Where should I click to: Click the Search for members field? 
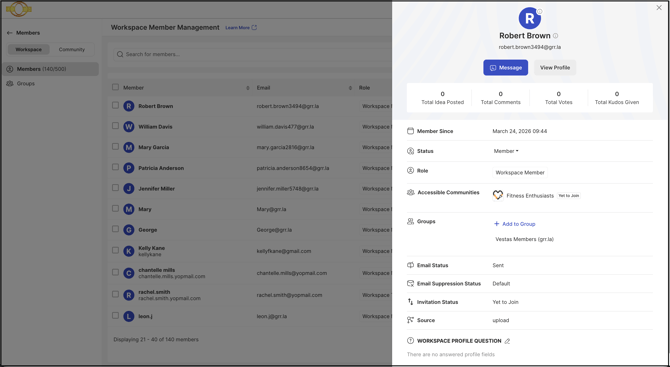coord(252,54)
